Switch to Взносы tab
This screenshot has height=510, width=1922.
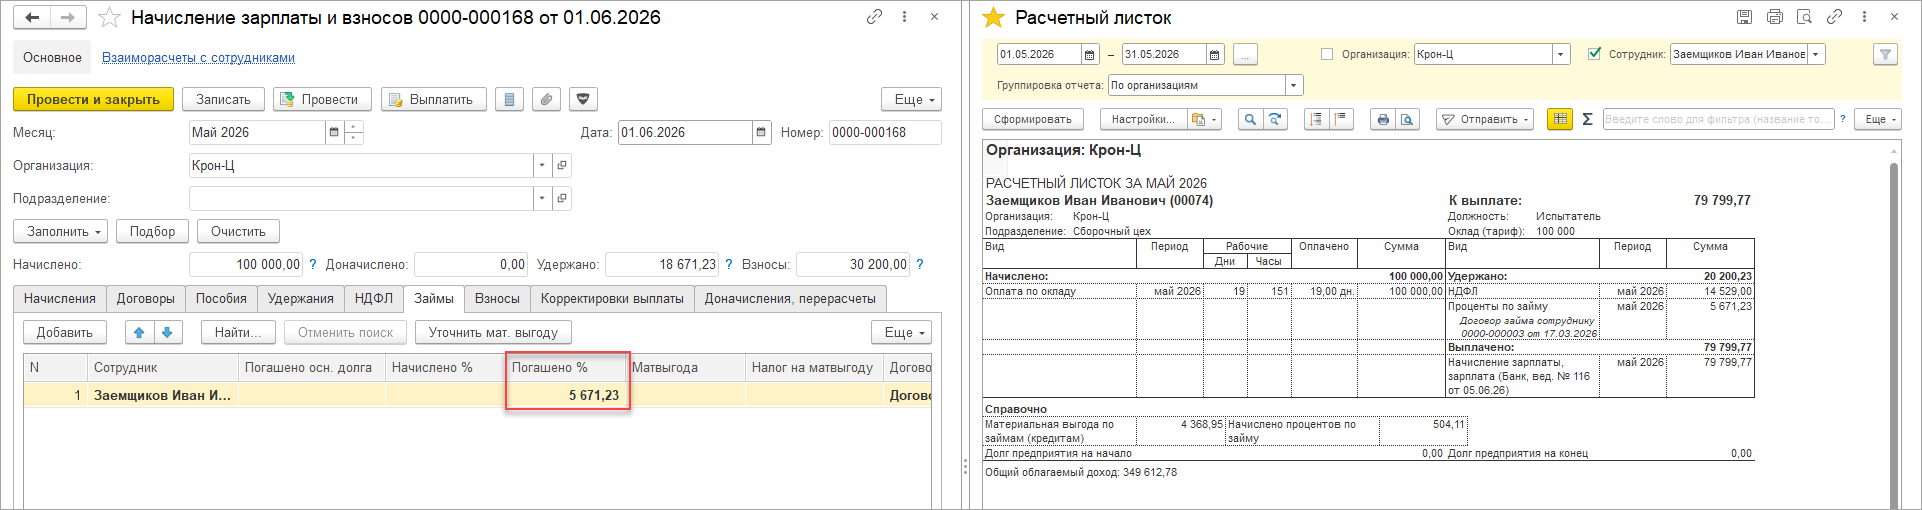click(x=497, y=298)
